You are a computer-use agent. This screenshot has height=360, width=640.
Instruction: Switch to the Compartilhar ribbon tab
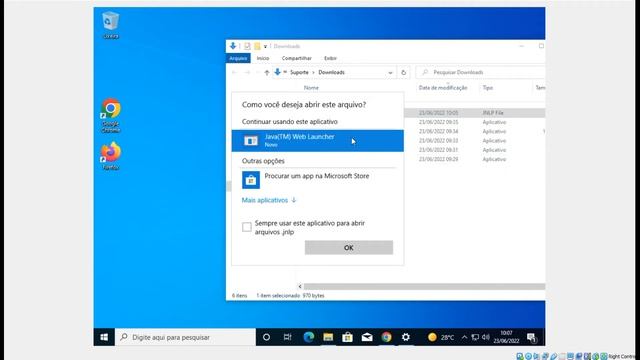tap(297, 58)
